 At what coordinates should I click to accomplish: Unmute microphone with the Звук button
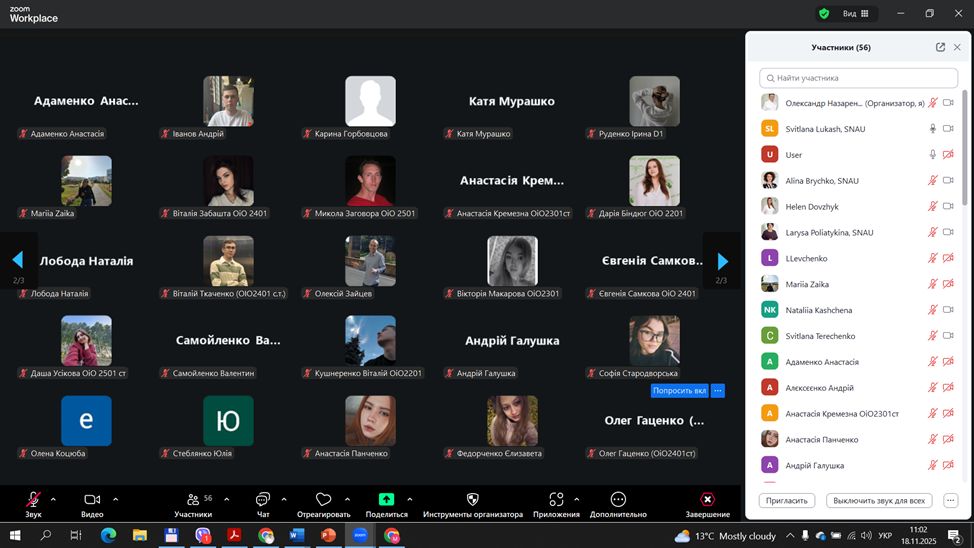[33, 499]
